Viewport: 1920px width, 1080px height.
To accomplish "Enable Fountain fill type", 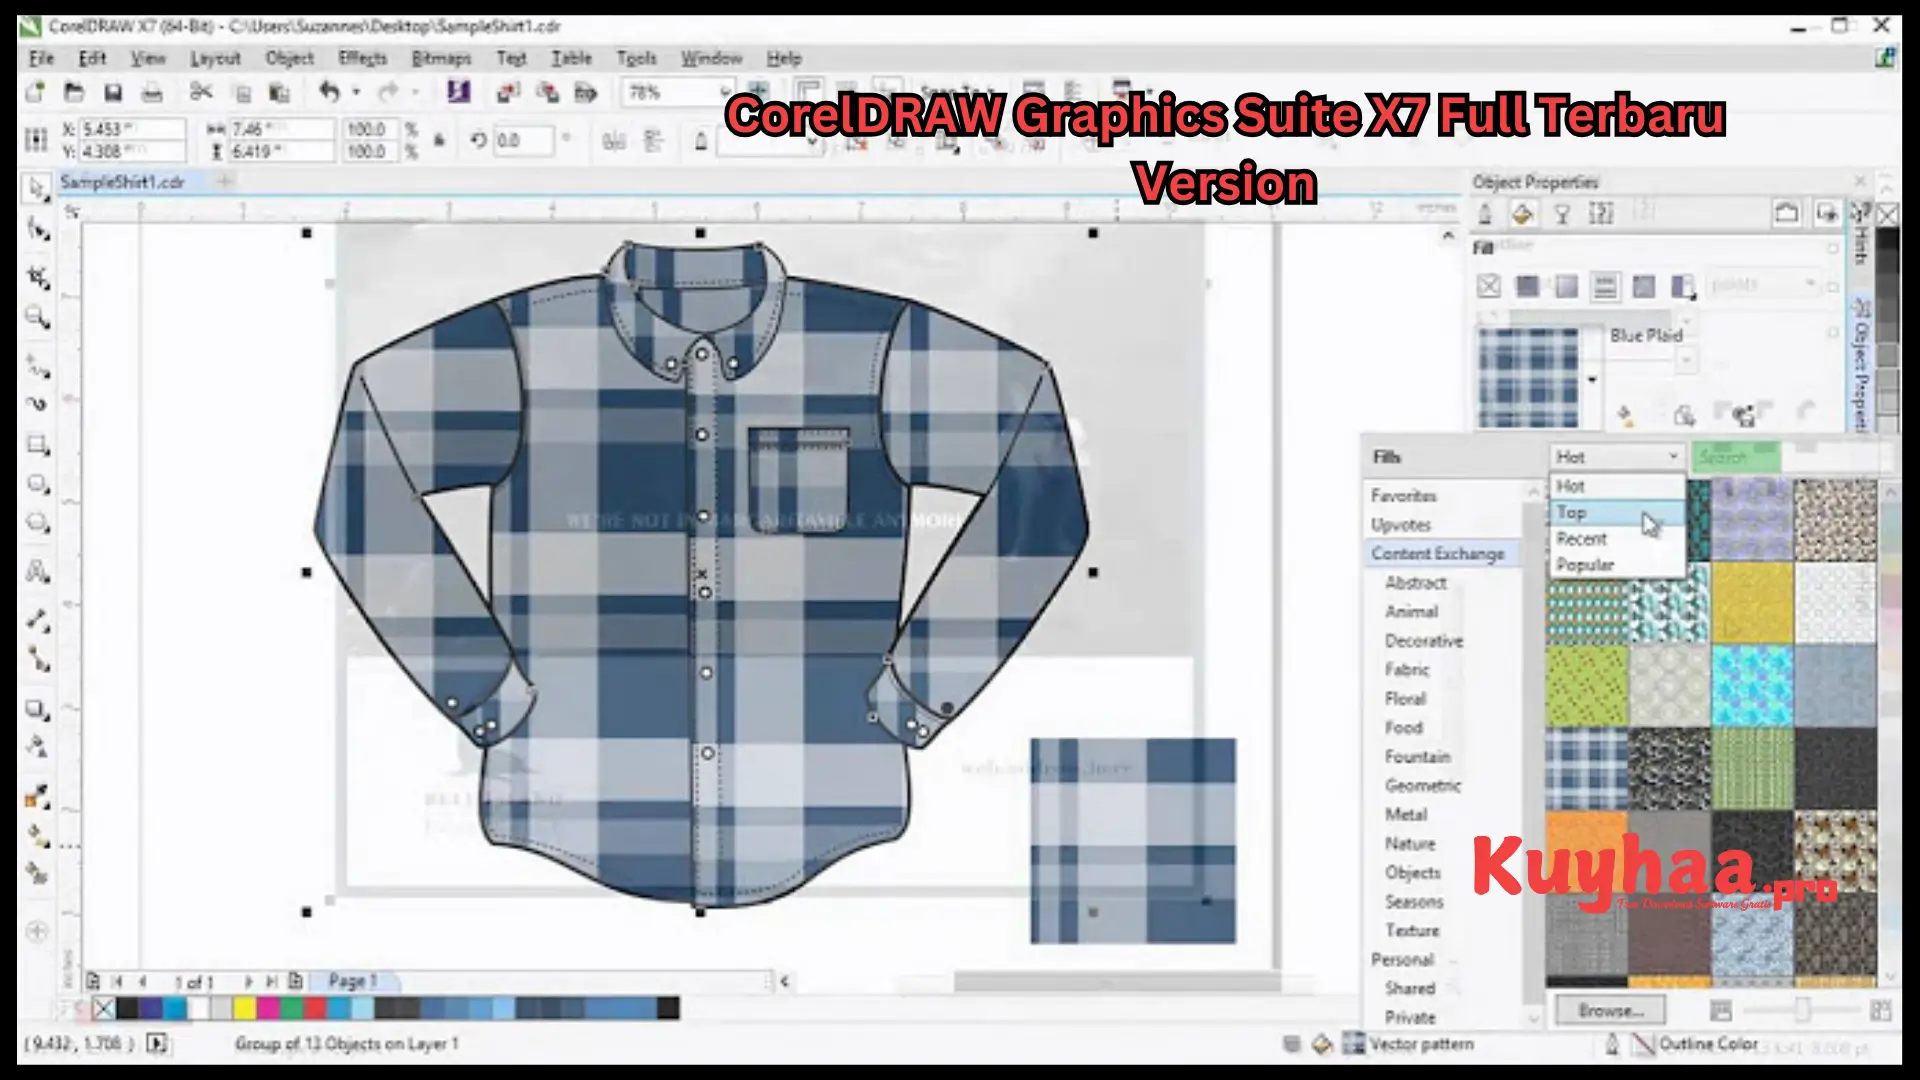I will coord(1566,287).
